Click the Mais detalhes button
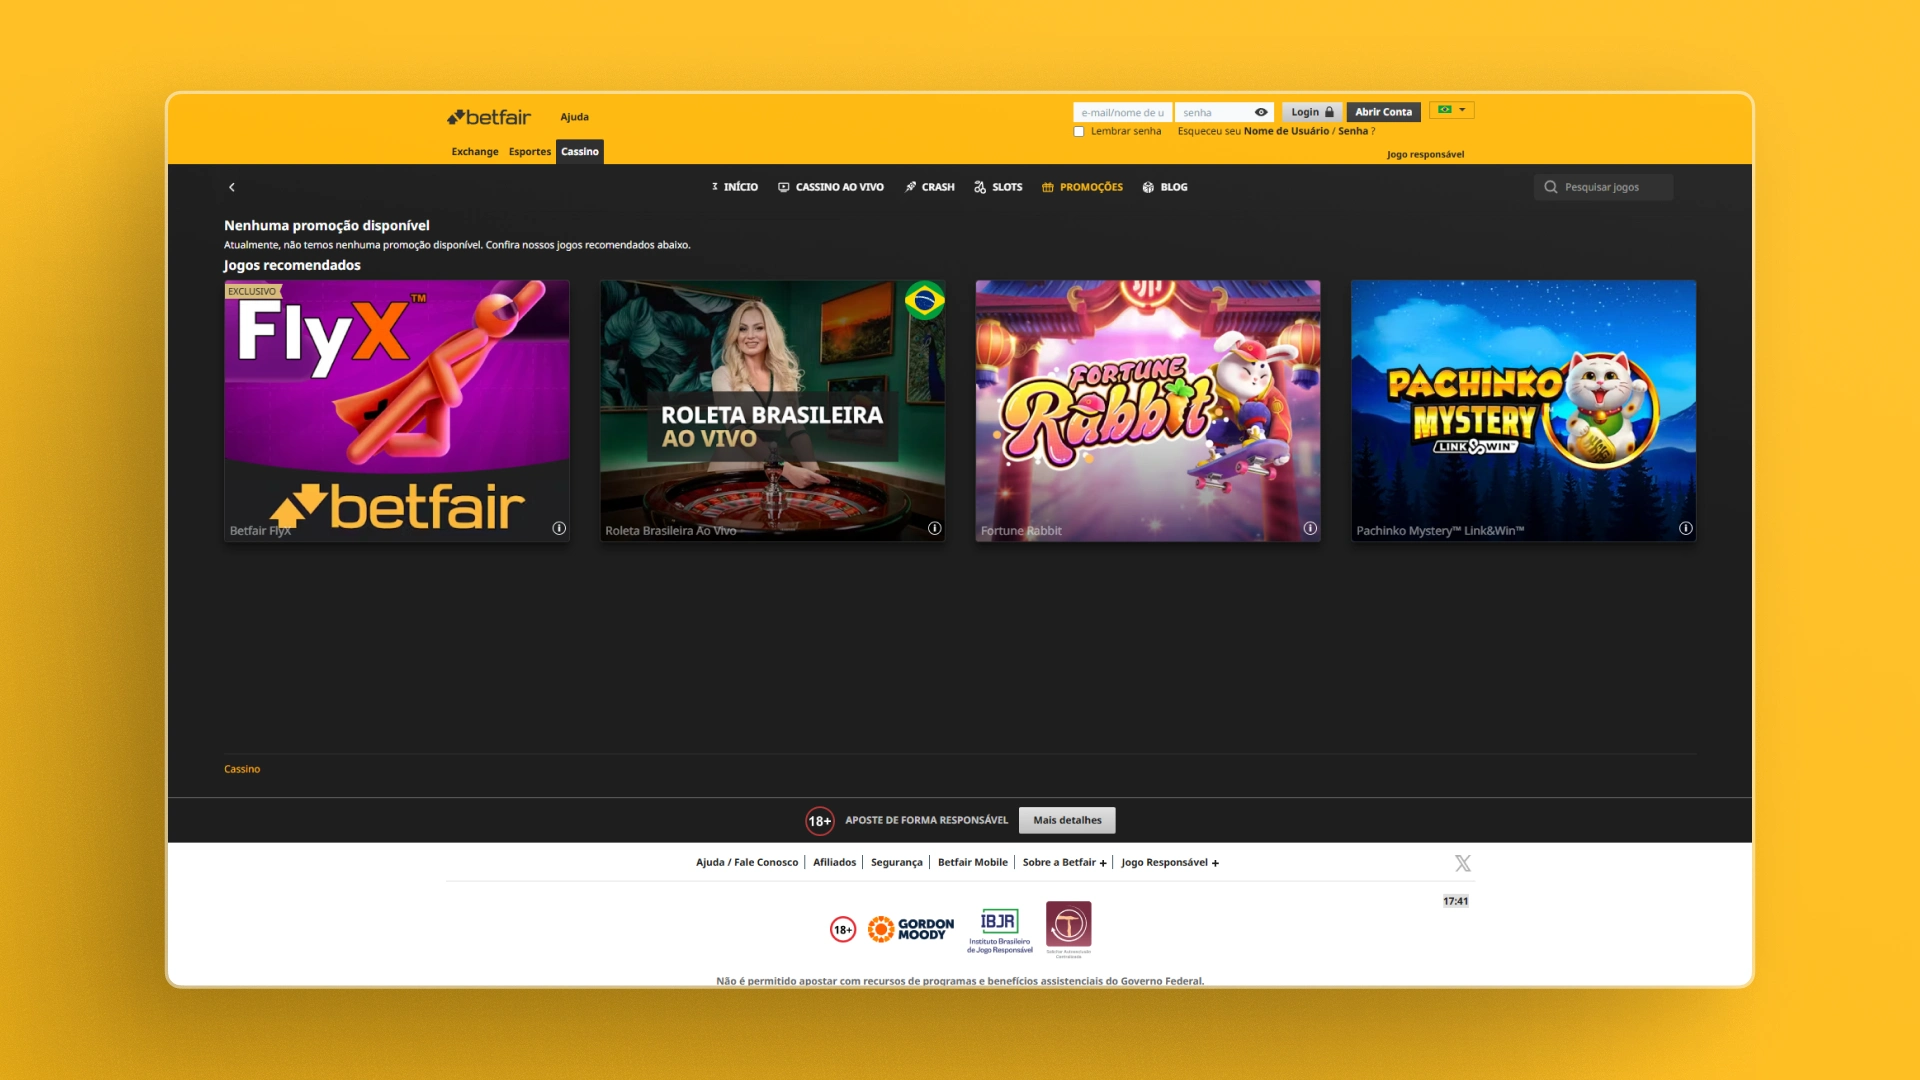The width and height of the screenshot is (1920, 1080). 1067,820
